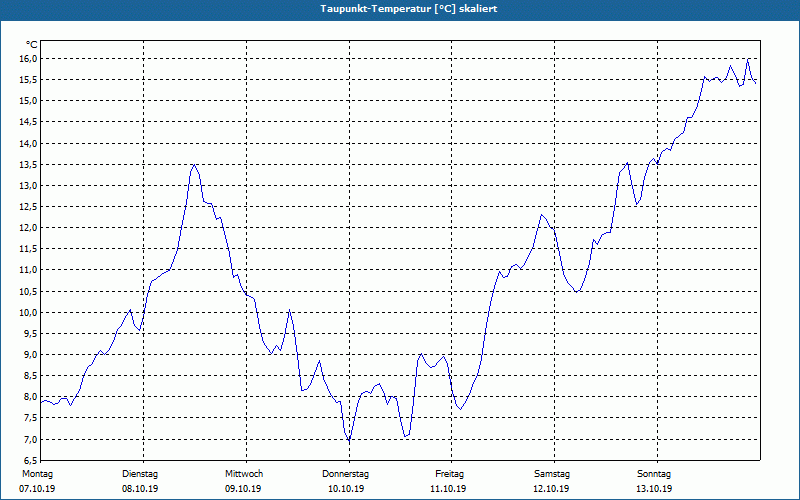Click the Montag day label
The height and width of the screenshot is (500, 800).
pyautogui.click(x=37, y=474)
